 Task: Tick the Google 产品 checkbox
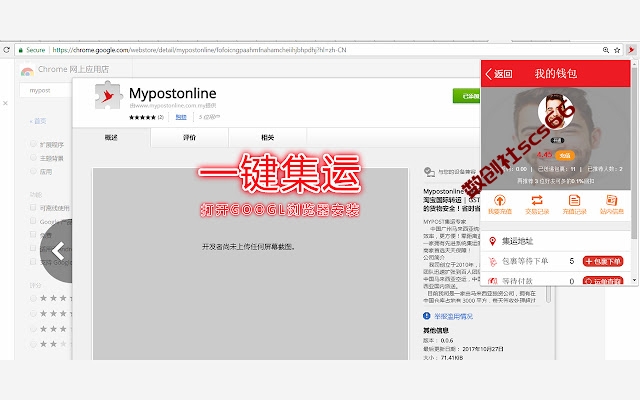(x=33, y=221)
